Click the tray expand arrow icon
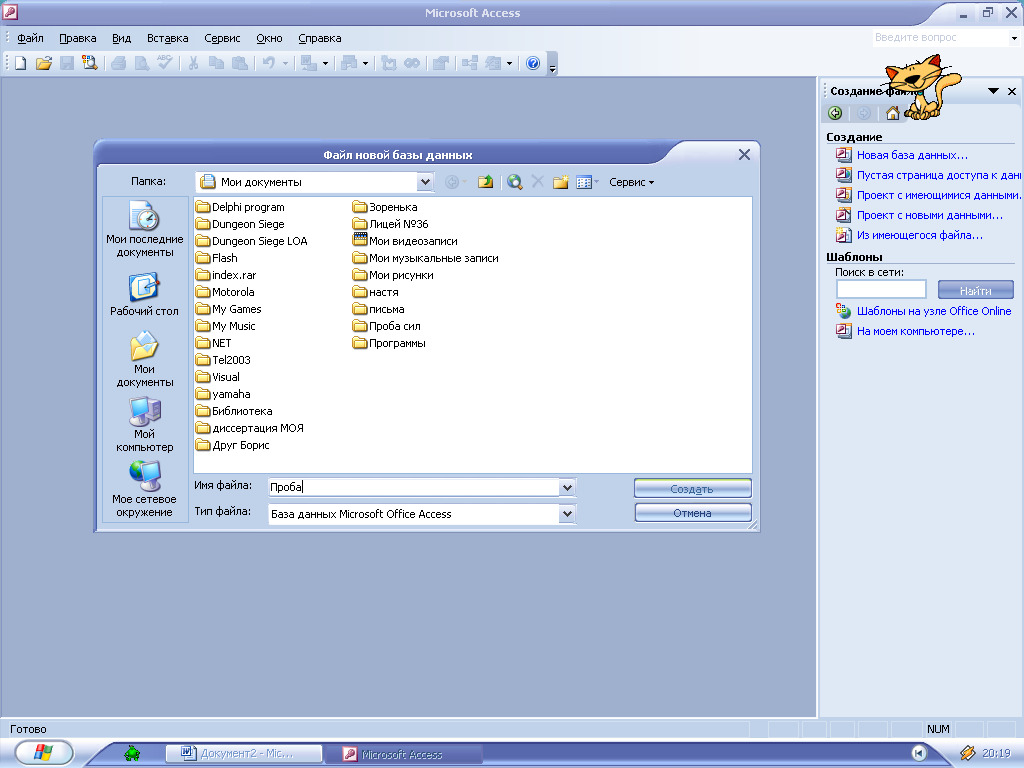The width and height of the screenshot is (1024, 768). 918,754
